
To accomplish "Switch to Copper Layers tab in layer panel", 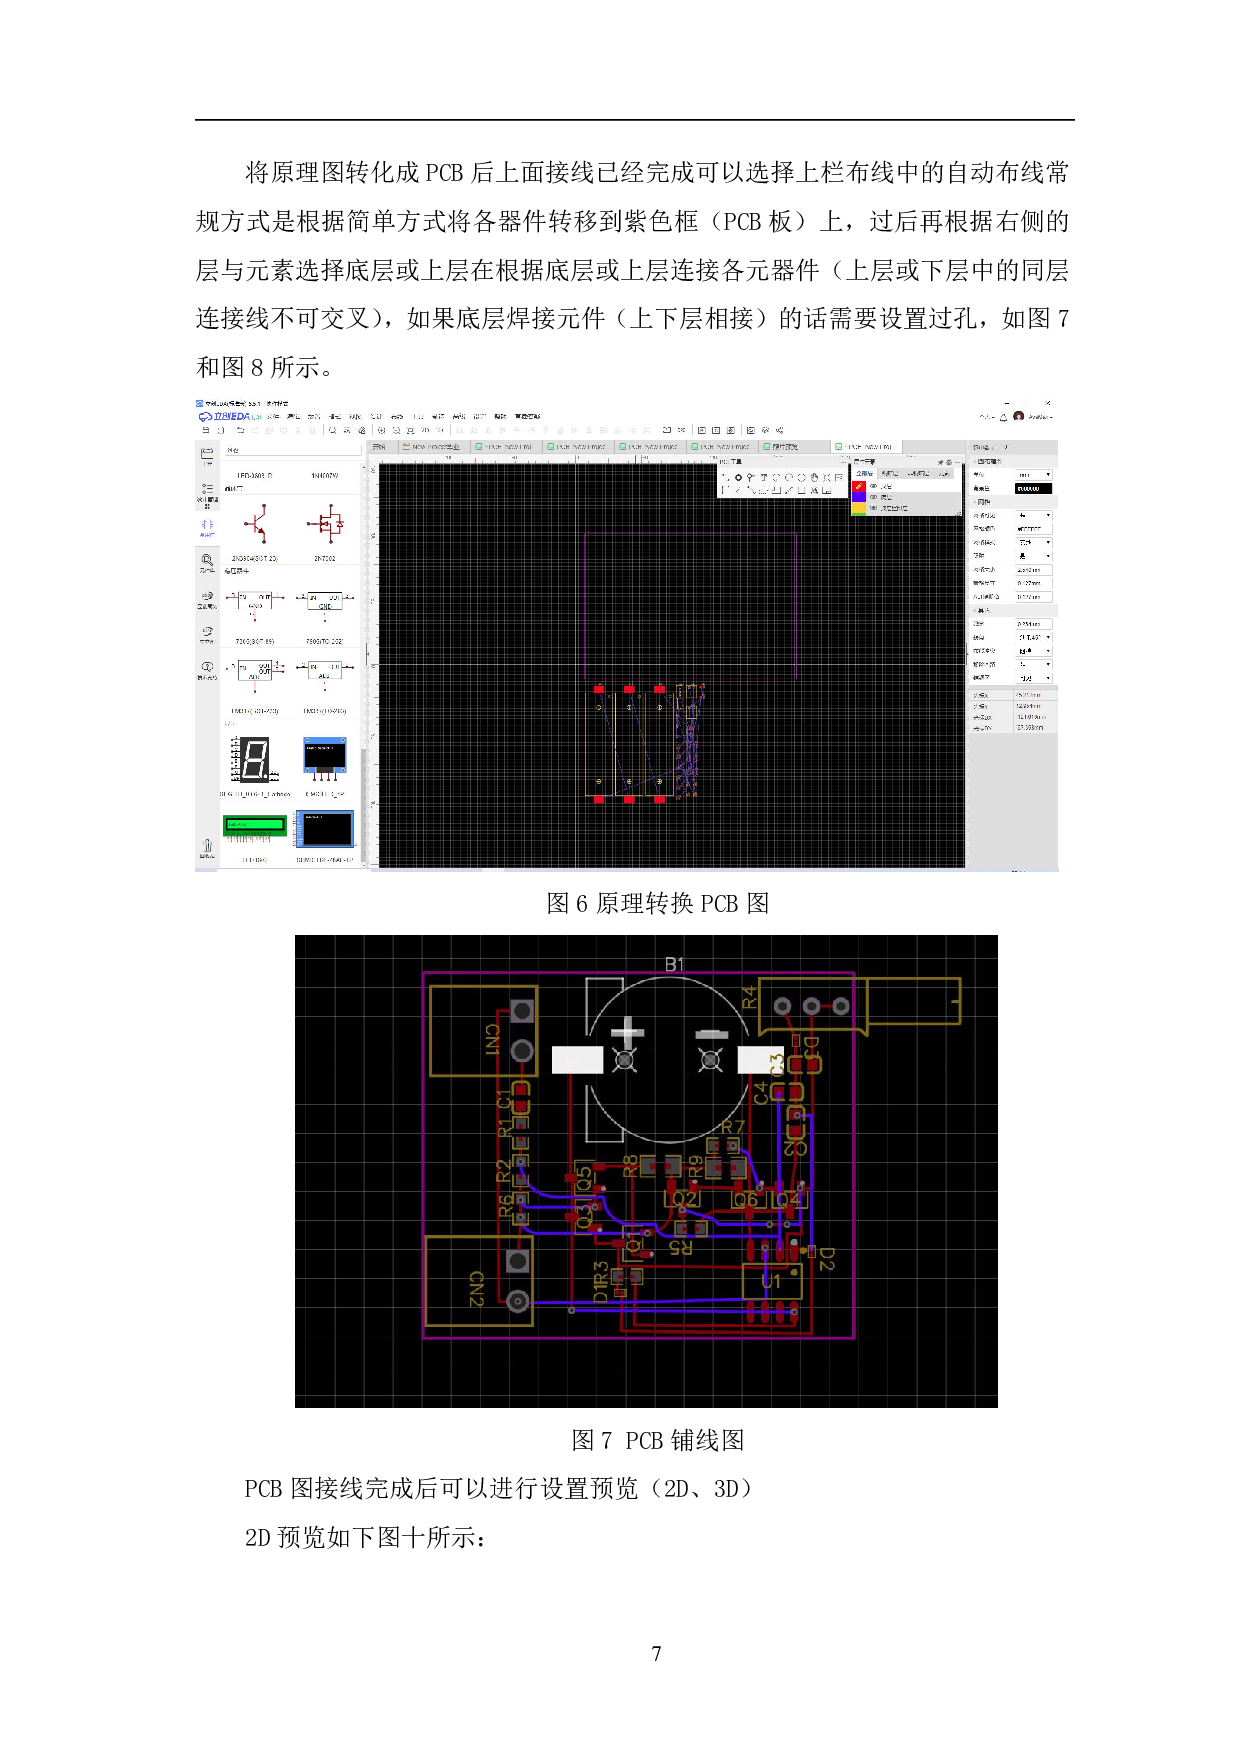I will pyautogui.click(x=889, y=473).
